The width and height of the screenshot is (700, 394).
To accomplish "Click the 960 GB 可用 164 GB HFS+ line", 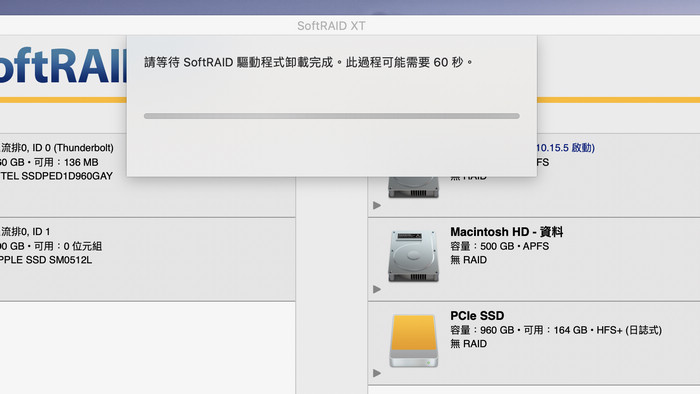I will [556, 330].
